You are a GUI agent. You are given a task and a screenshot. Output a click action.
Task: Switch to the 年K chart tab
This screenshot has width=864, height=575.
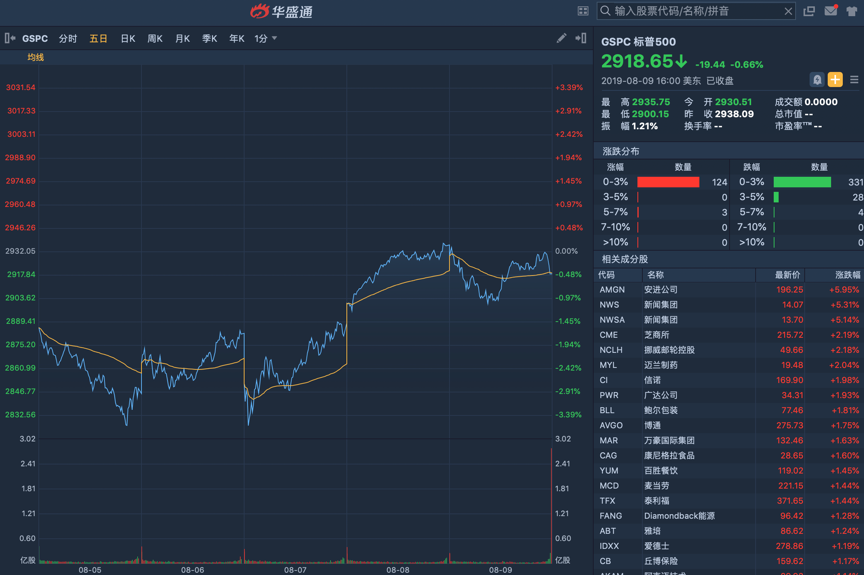point(237,39)
